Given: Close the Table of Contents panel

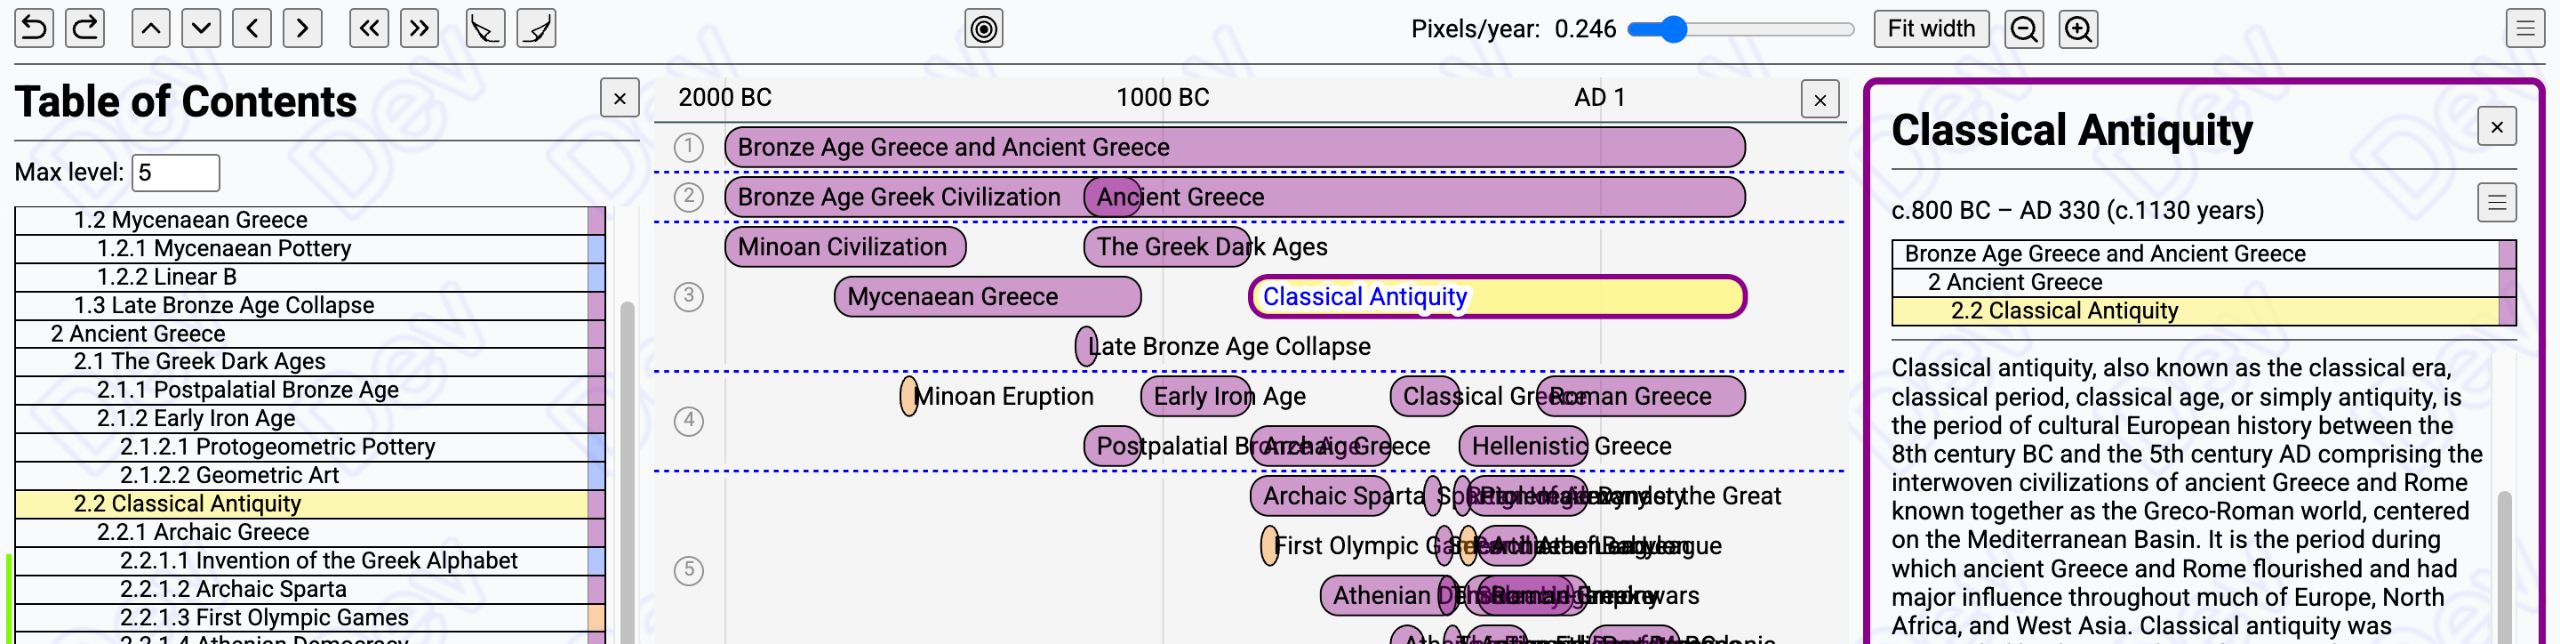Looking at the screenshot, I should point(619,99).
